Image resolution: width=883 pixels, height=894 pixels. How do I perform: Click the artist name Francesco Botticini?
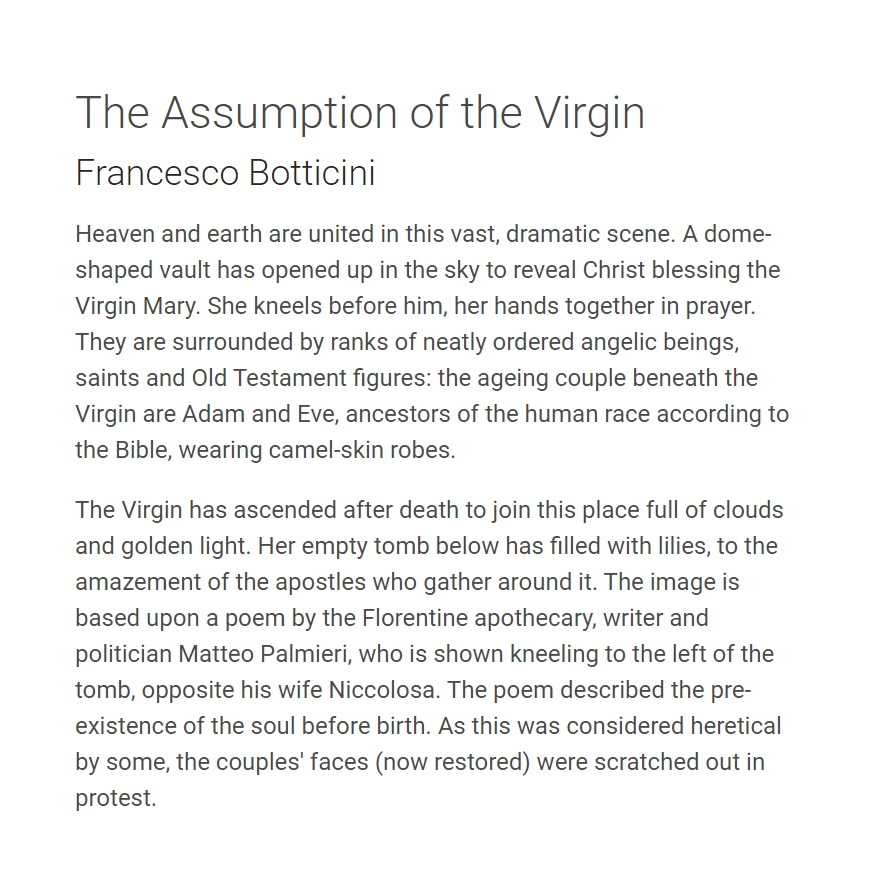point(226,173)
